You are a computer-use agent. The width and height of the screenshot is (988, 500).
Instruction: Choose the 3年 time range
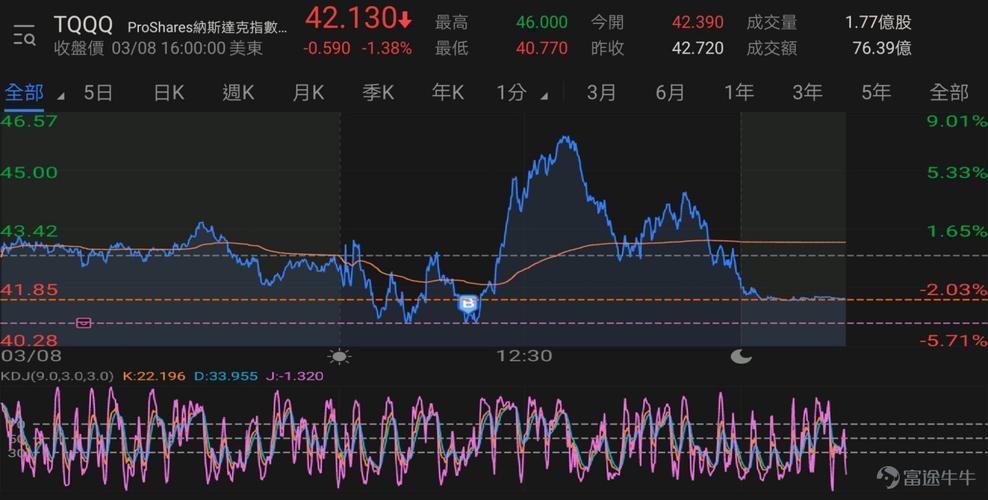point(807,93)
